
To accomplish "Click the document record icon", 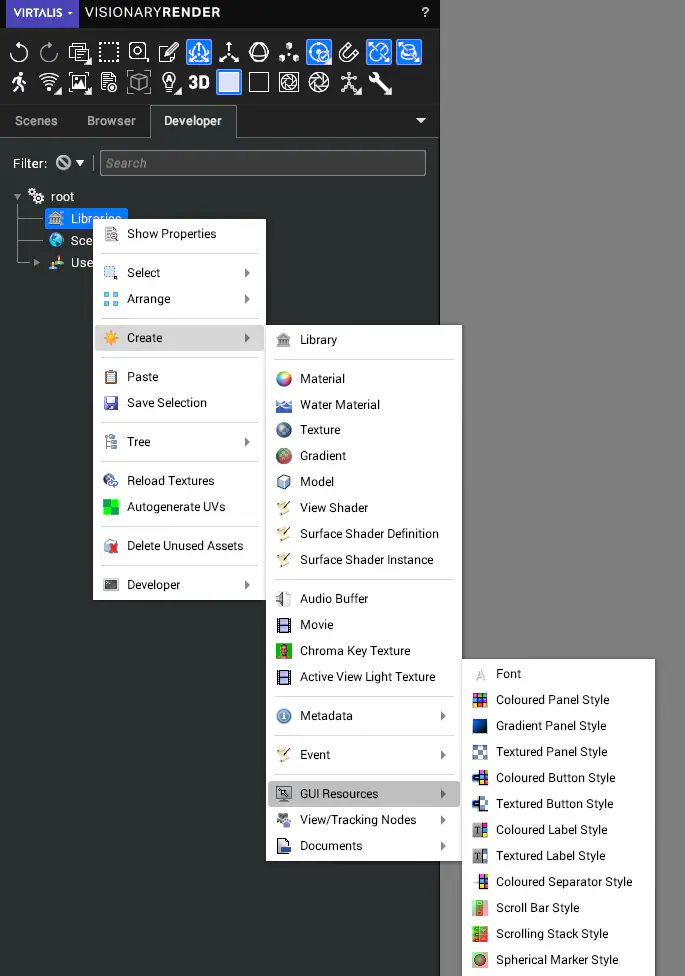I will pos(109,82).
